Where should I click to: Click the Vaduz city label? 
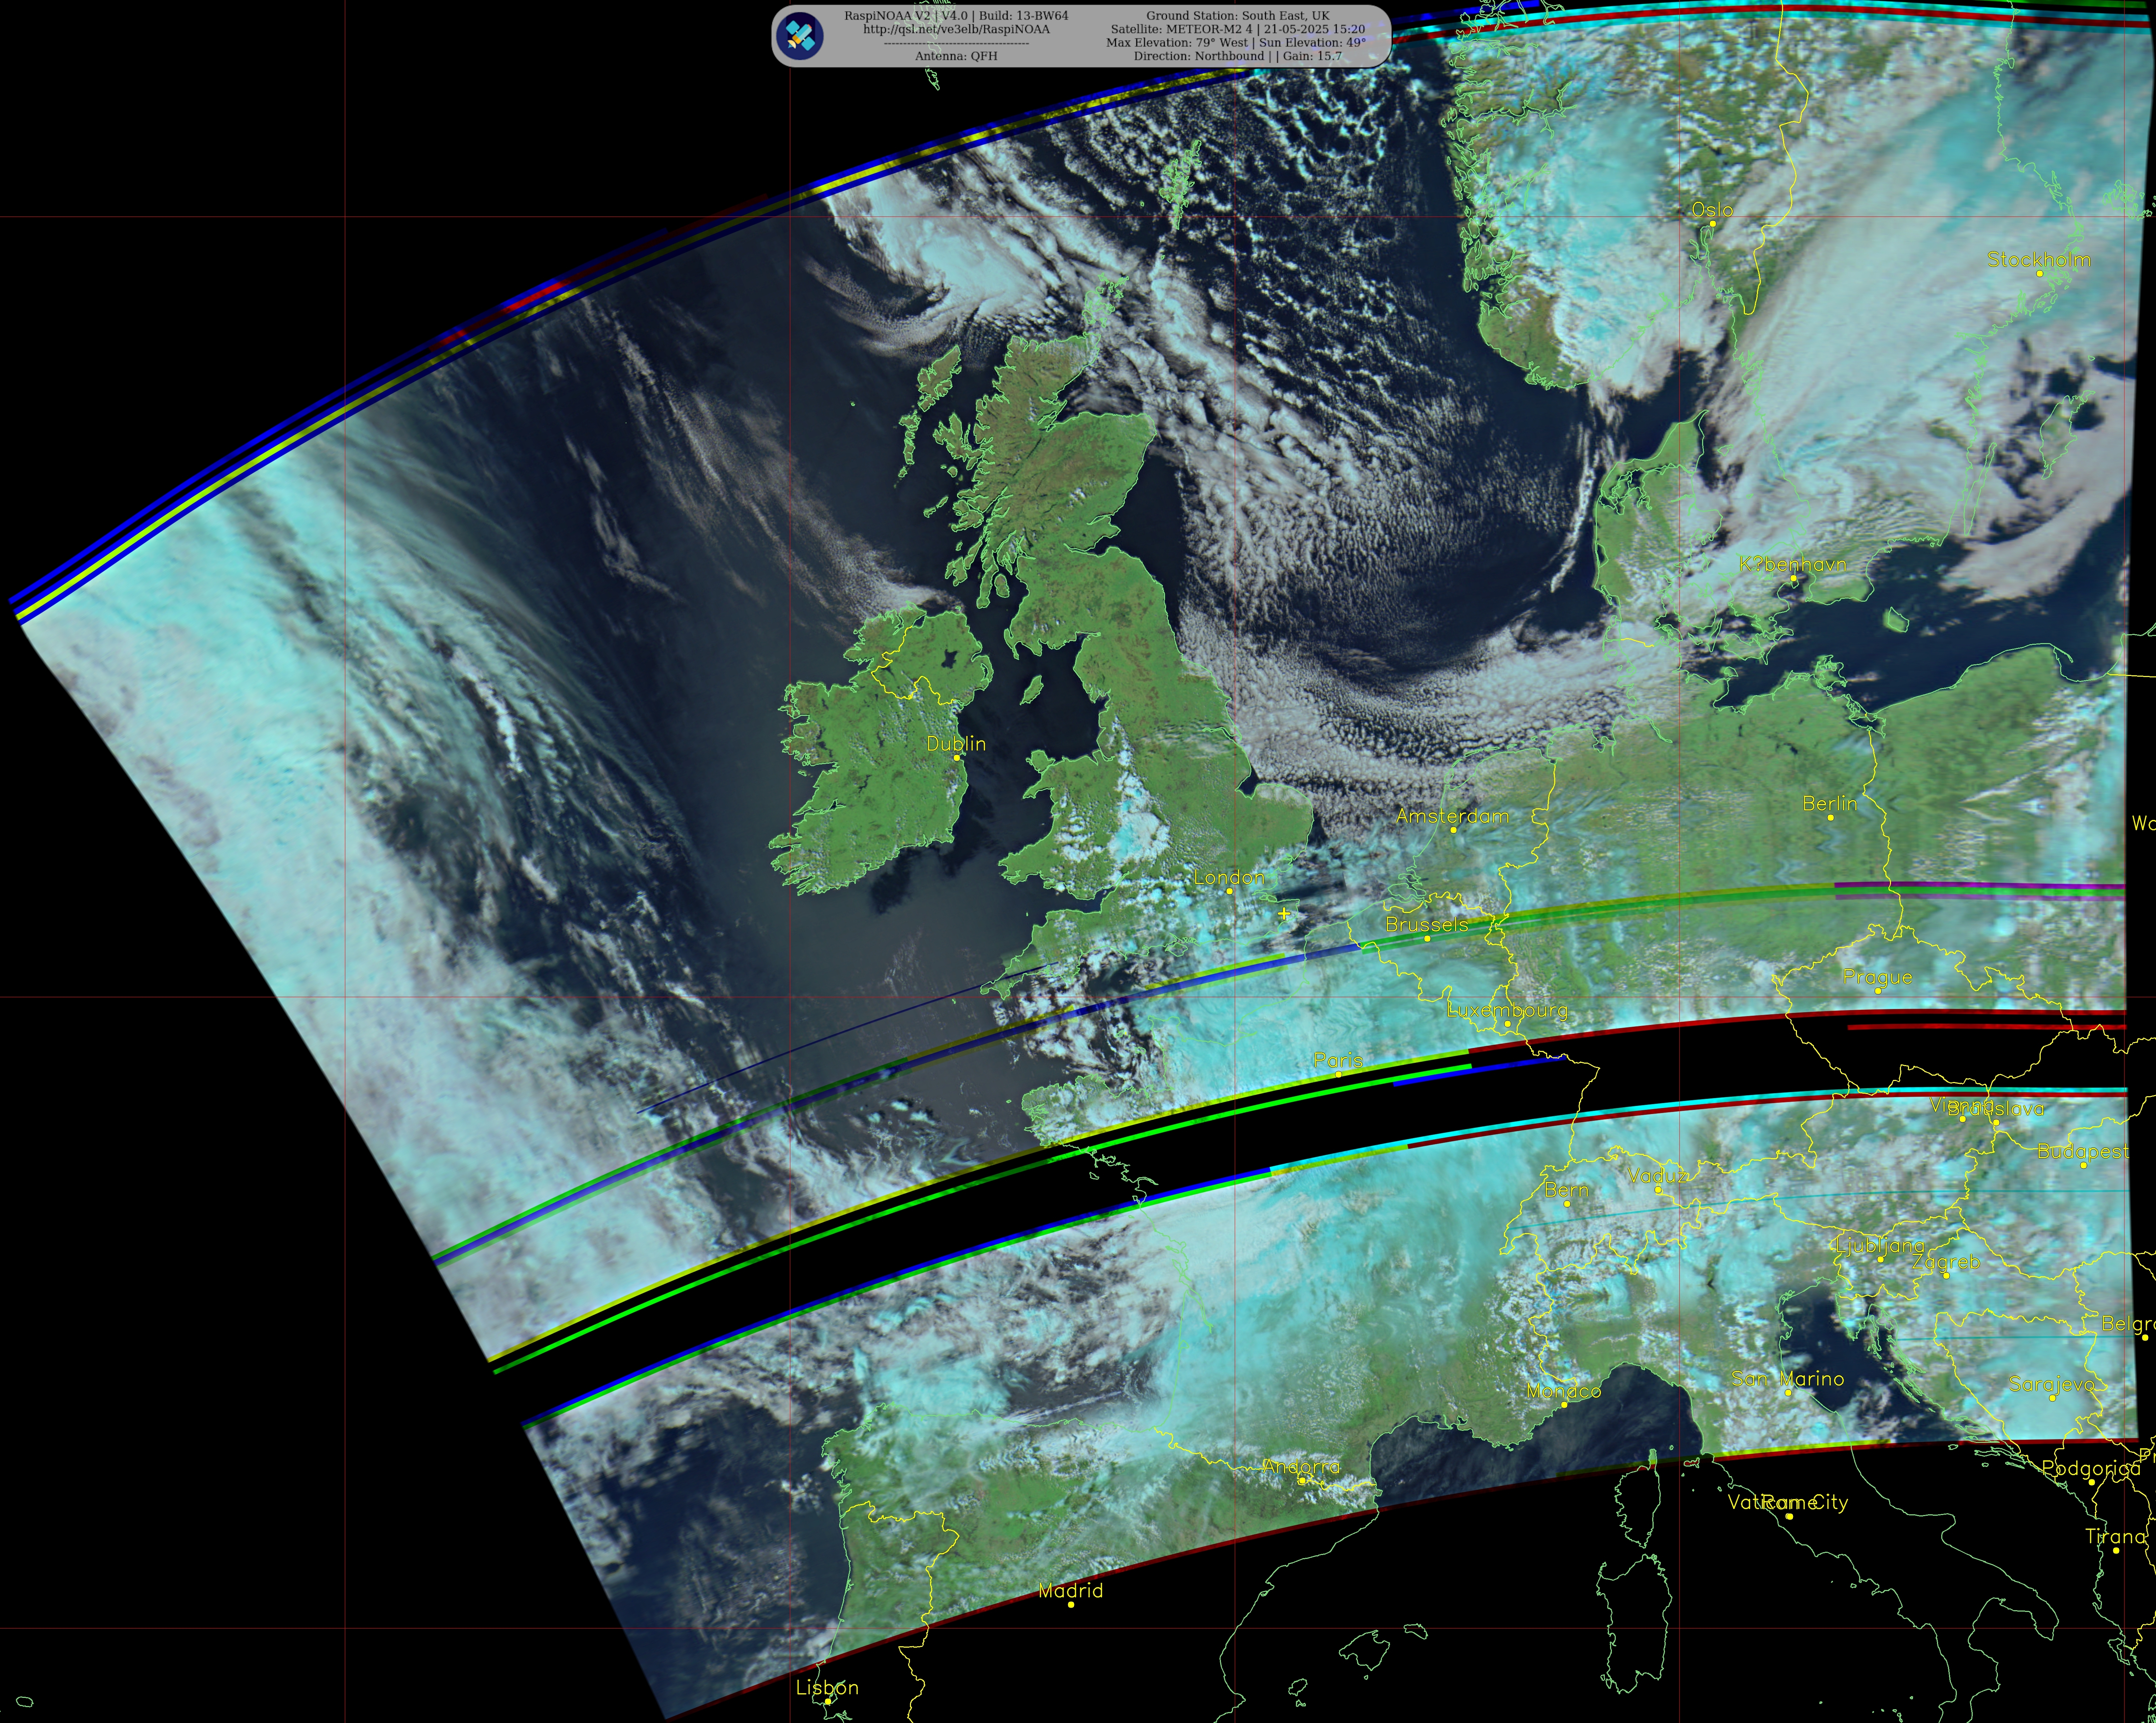coord(1657,1176)
